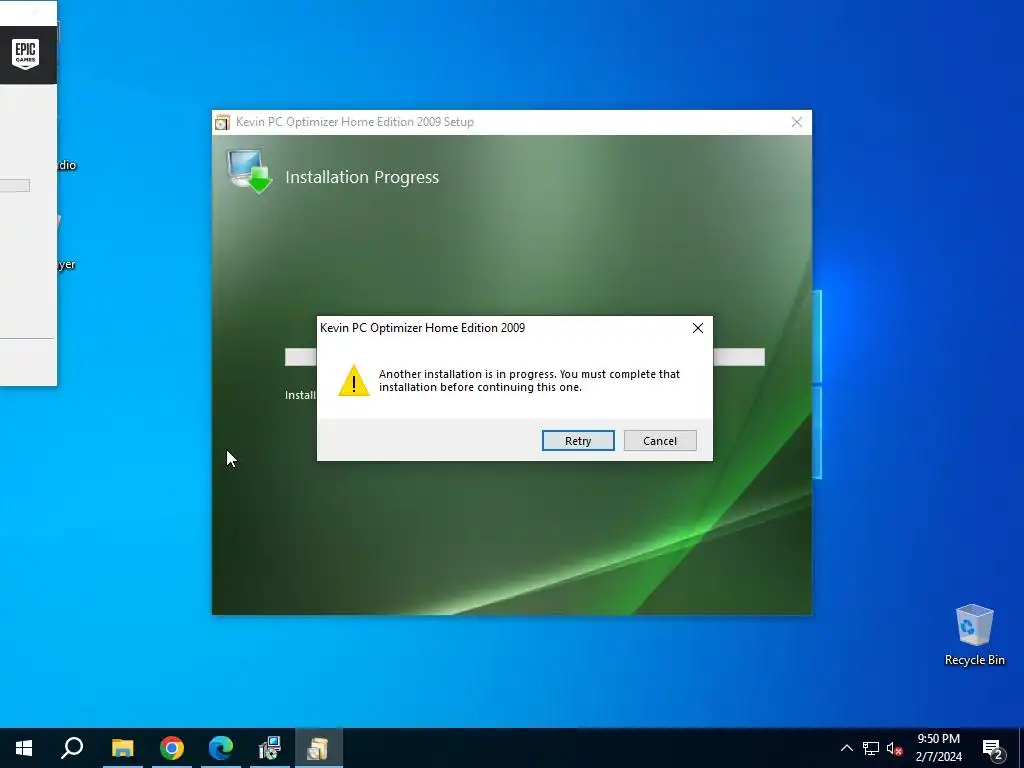Open File Explorer from the taskbar

point(122,748)
